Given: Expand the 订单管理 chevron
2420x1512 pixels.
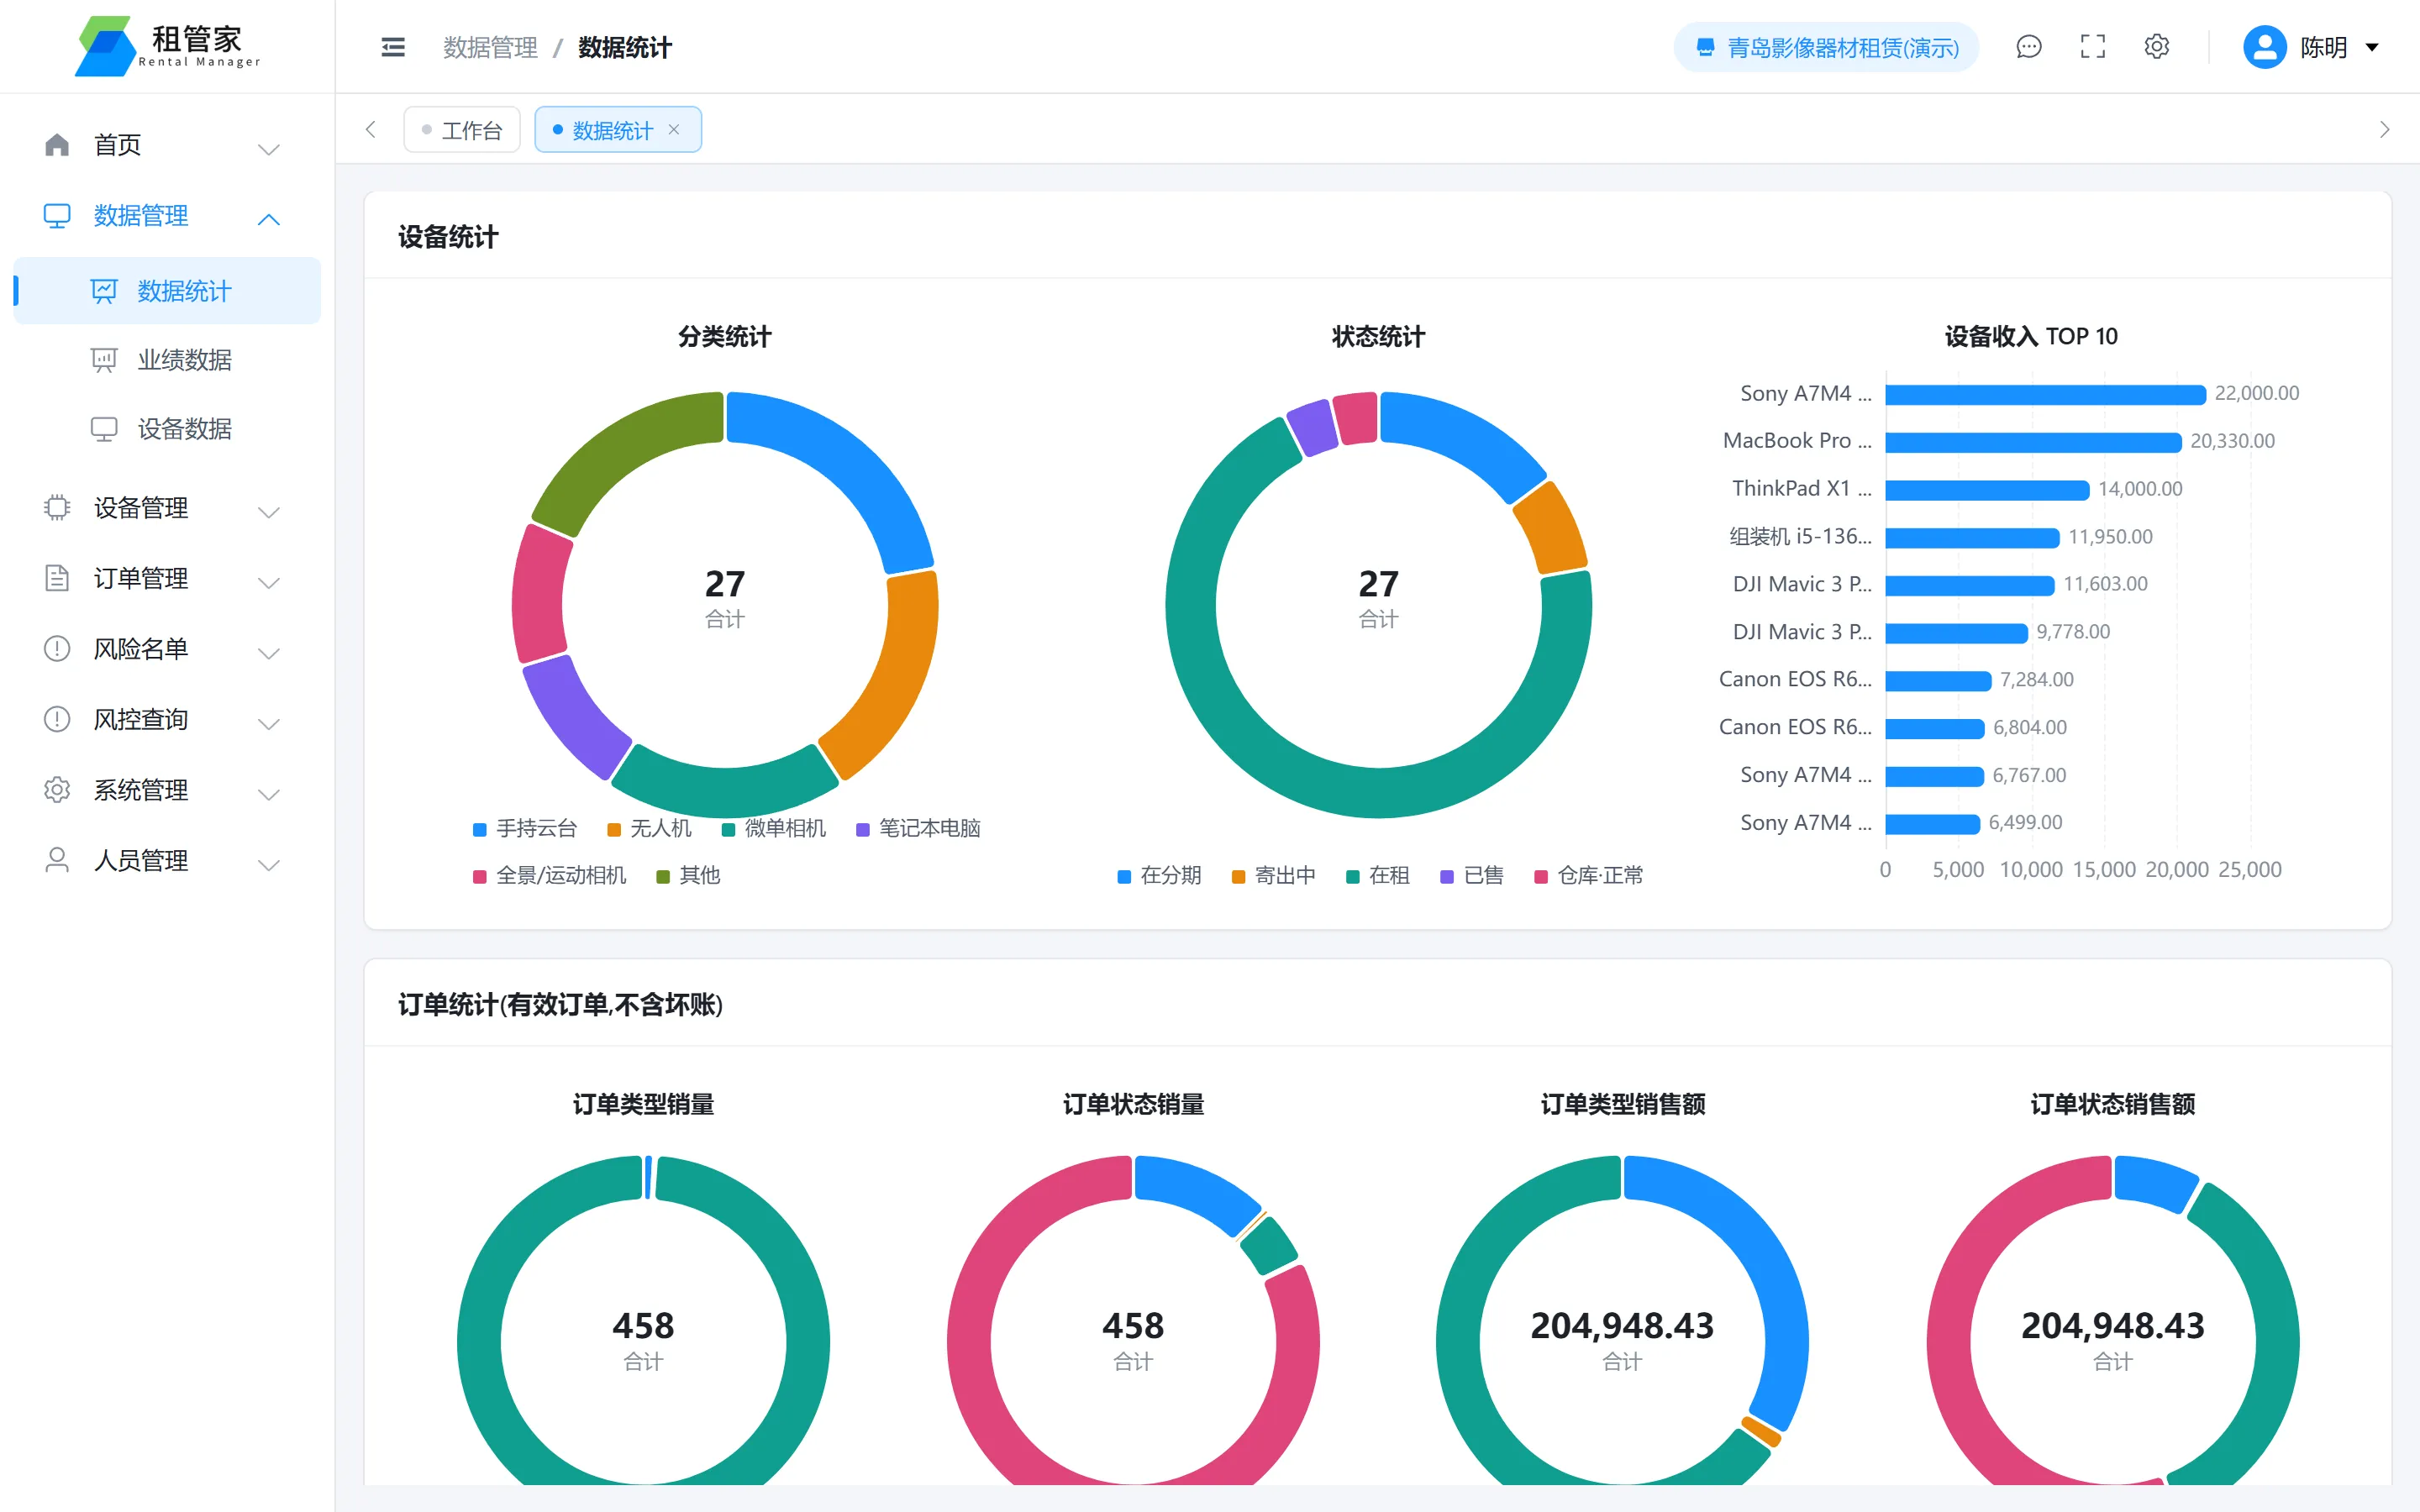Looking at the screenshot, I should pyautogui.click(x=268, y=582).
